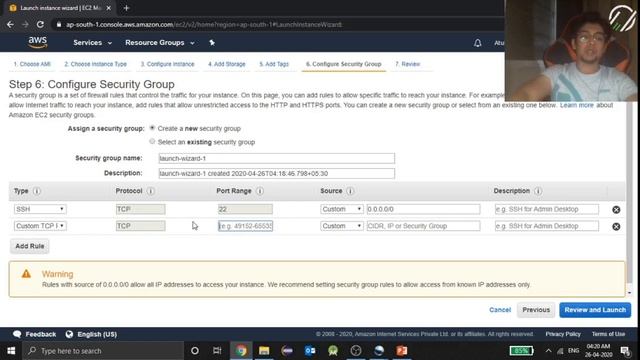The image size is (640, 360).
Task: Click the info icon next to Source
Action: click(x=350, y=191)
